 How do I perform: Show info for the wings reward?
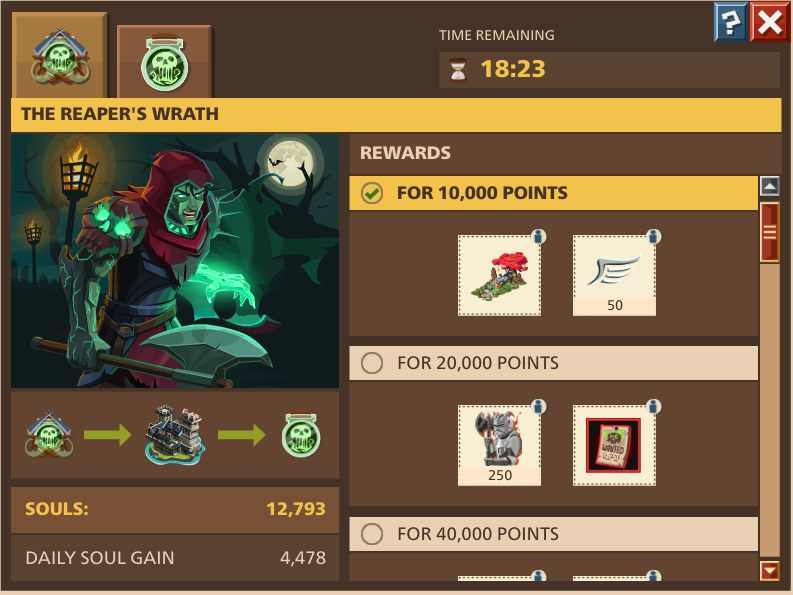coord(654,236)
